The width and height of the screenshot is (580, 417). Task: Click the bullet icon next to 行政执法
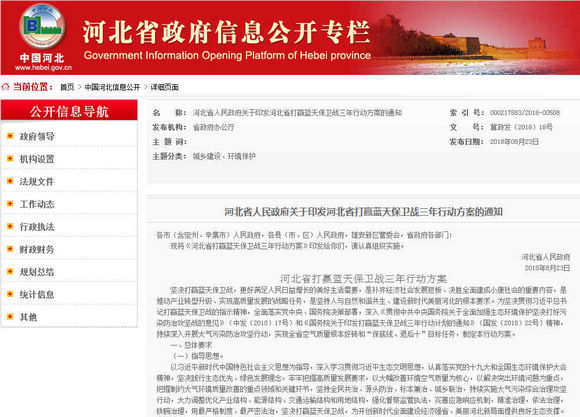click(x=10, y=226)
